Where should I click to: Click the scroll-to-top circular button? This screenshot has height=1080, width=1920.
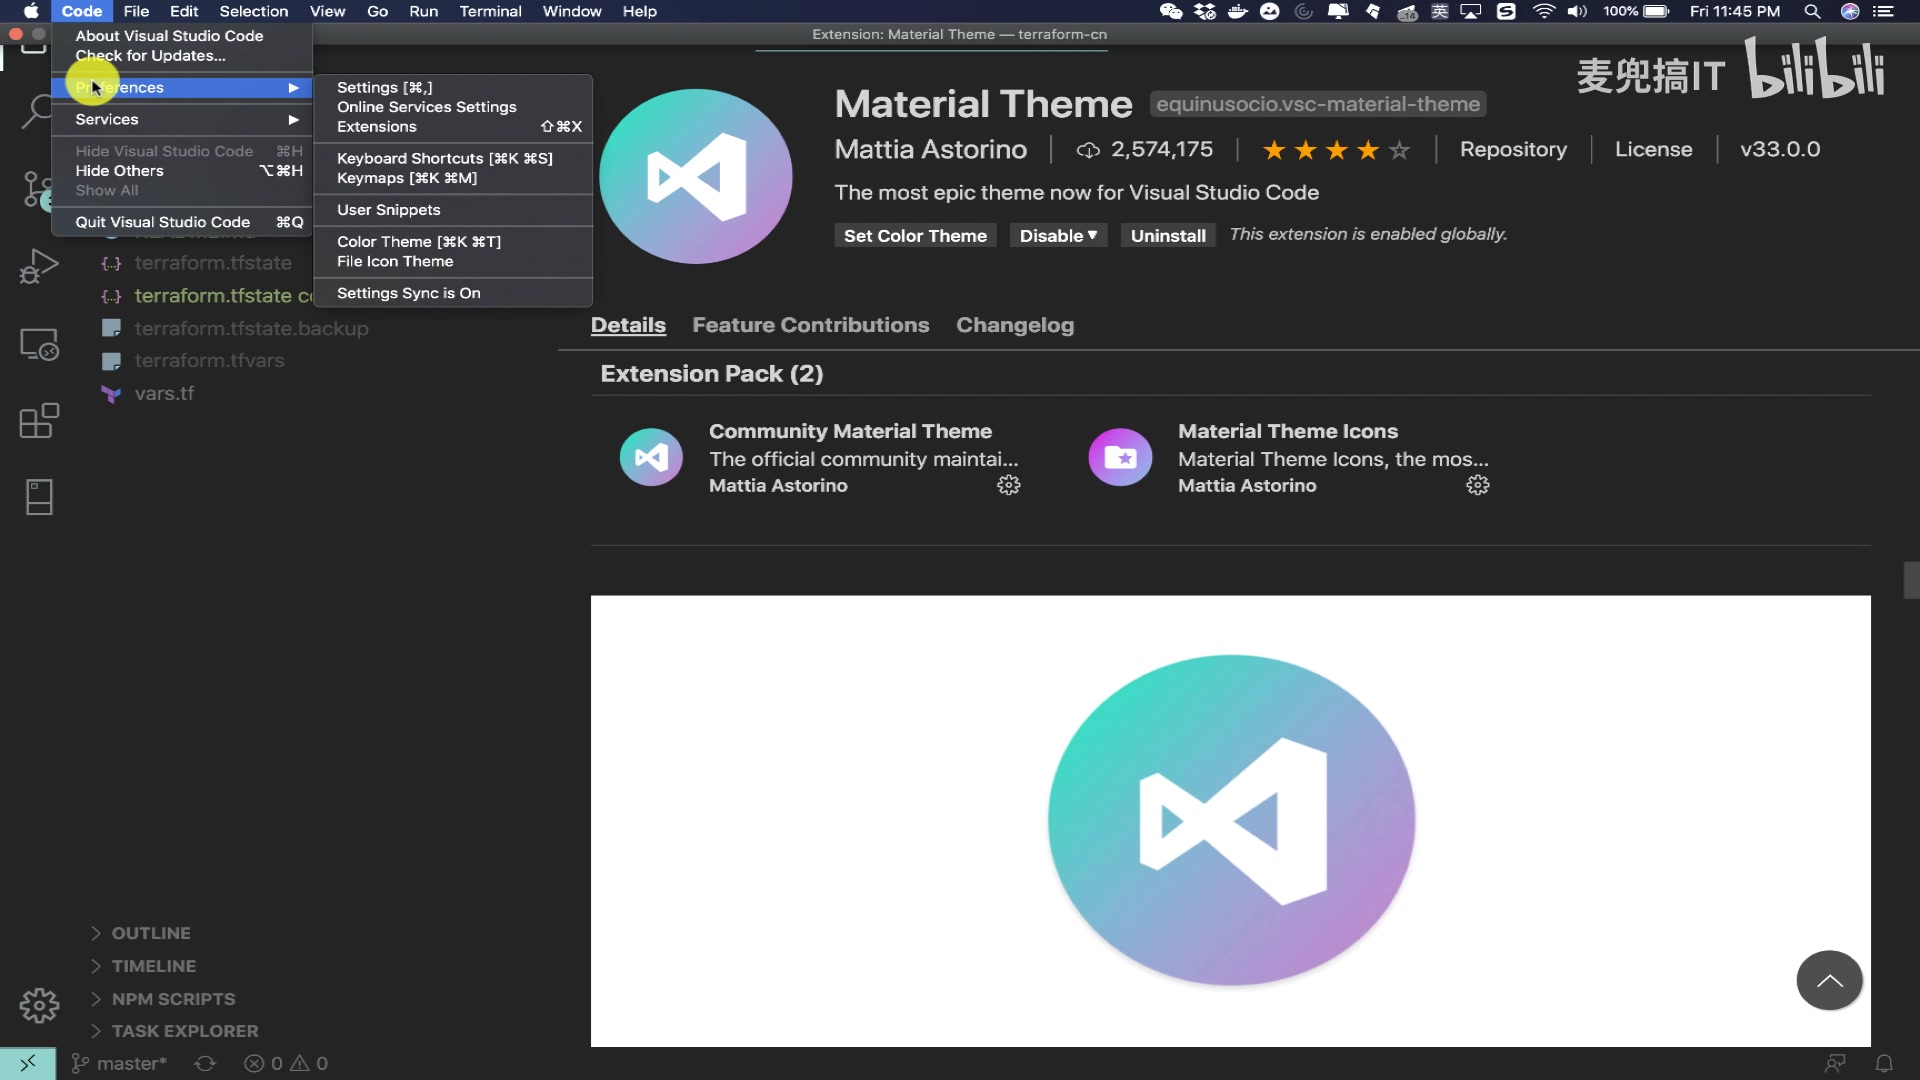coord(1829,980)
